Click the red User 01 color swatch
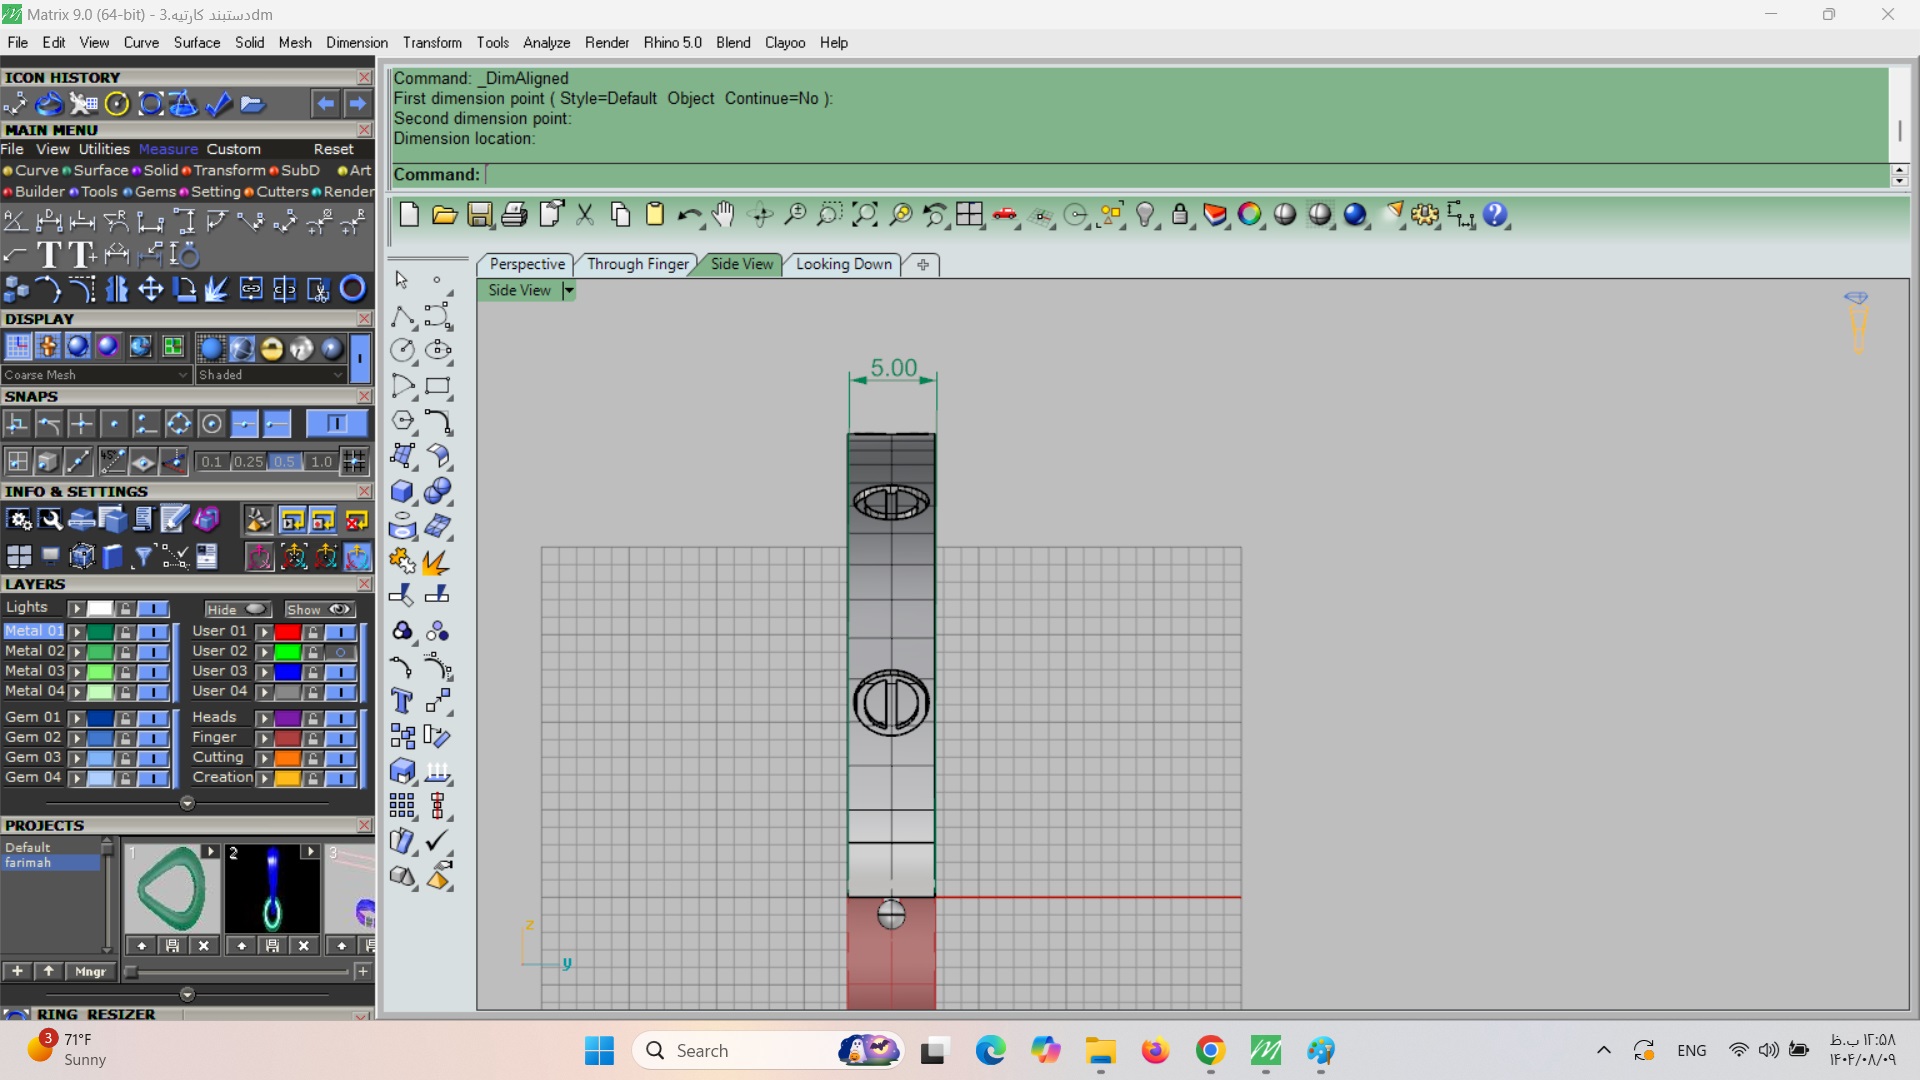Screen dimensions: 1920x1080 (288, 632)
